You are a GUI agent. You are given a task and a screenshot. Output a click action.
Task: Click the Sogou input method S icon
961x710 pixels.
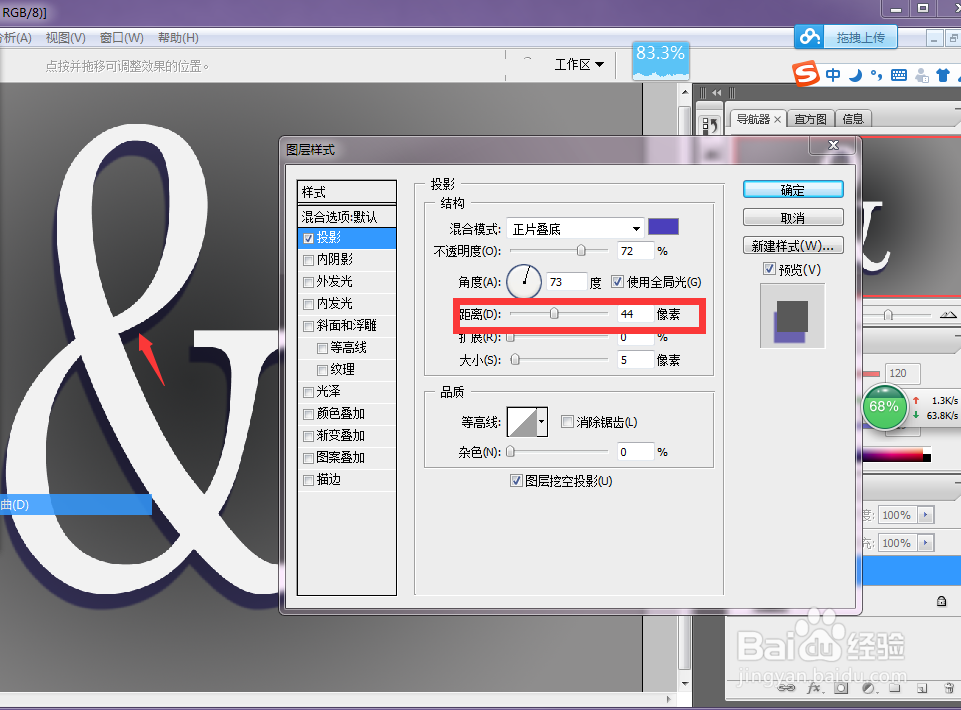click(x=806, y=74)
